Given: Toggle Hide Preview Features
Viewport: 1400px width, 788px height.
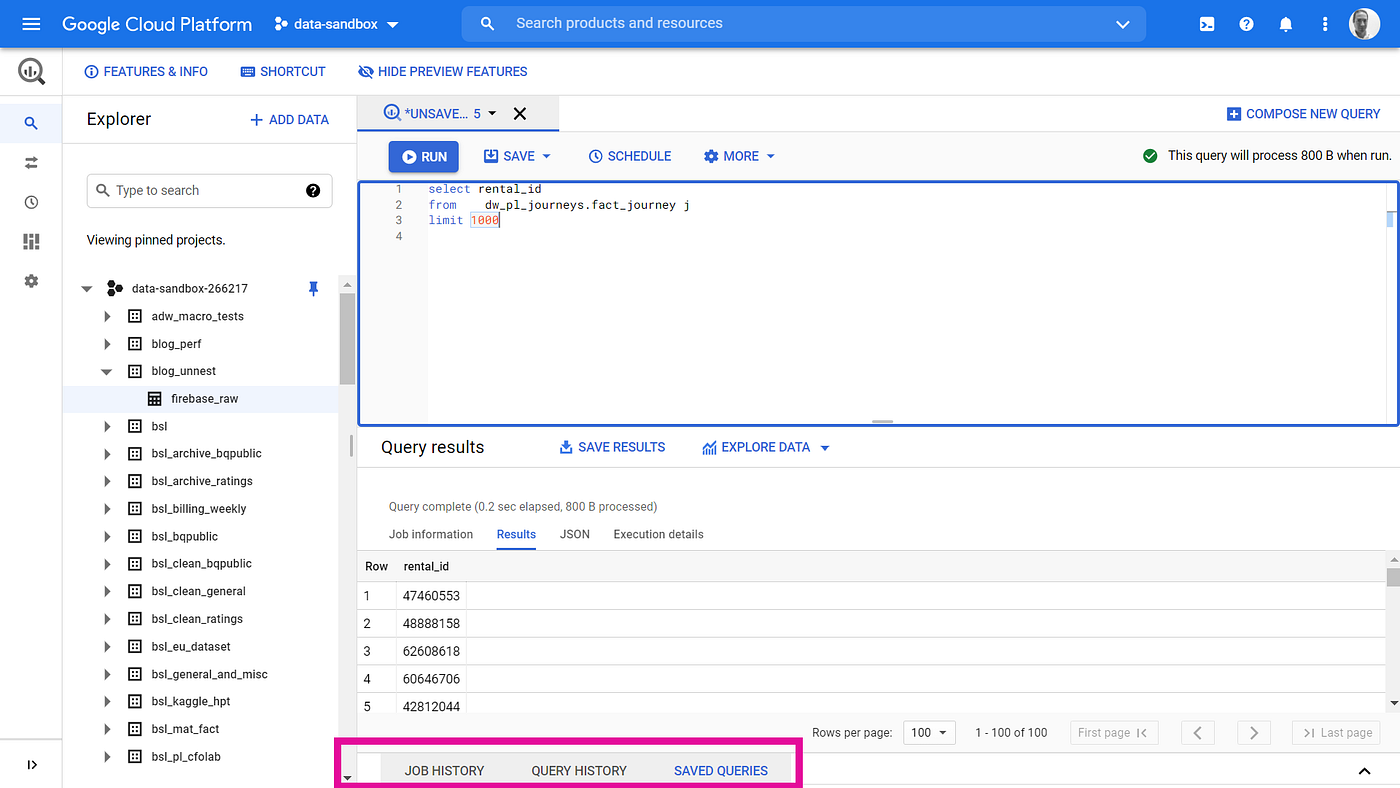Looking at the screenshot, I should [x=442, y=71].
